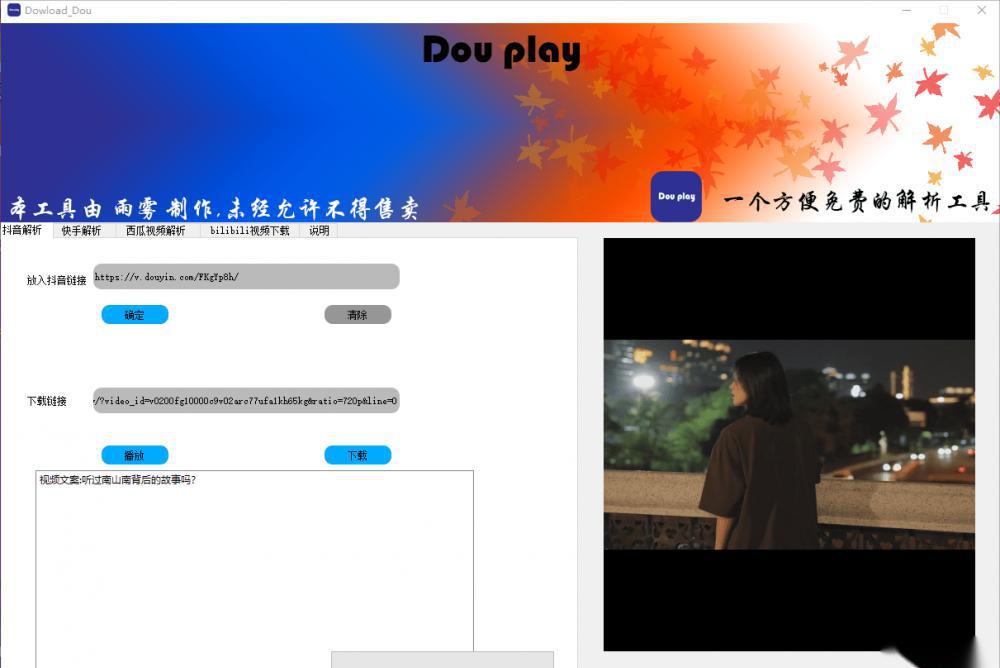Screen dimensions: 1000x668
Task: Click the 播放 button
Action: point(135,455)
